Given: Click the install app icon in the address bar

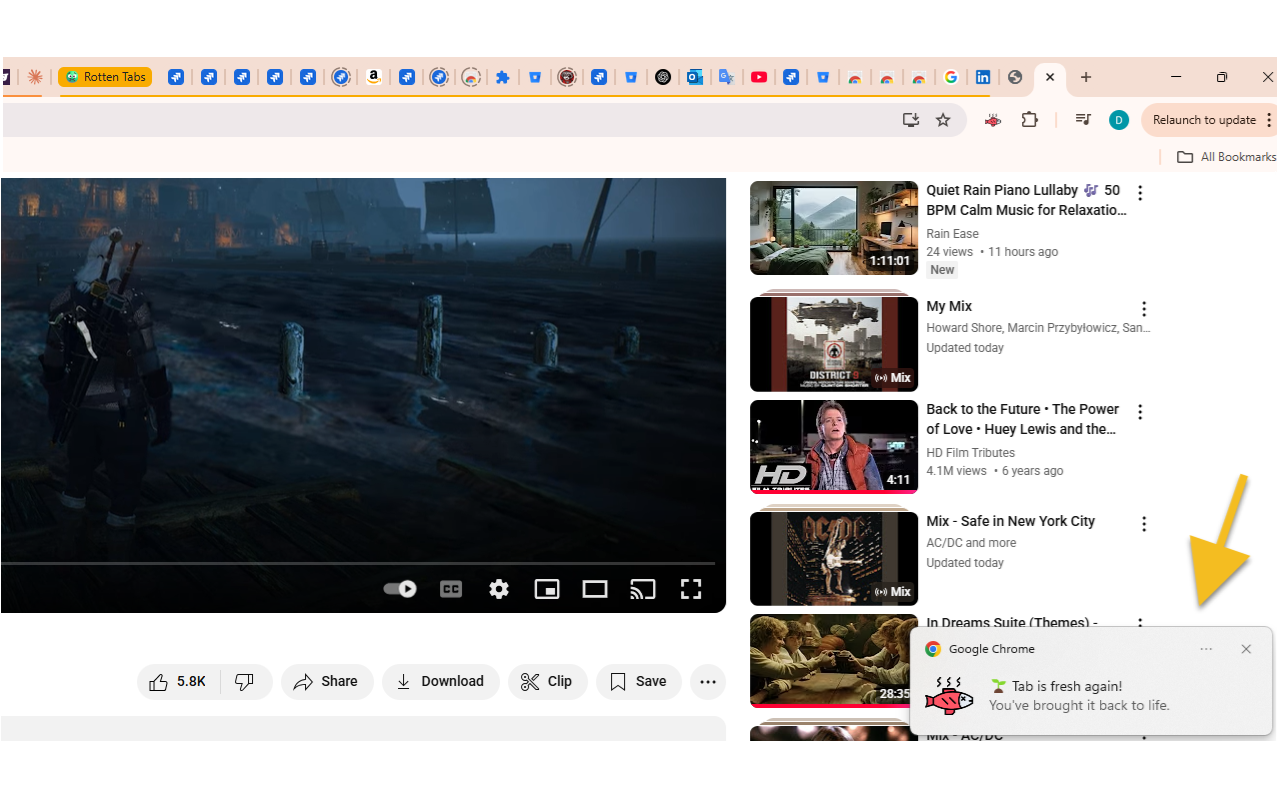Looking at the screenshot, I should click(x=911, y=120).
